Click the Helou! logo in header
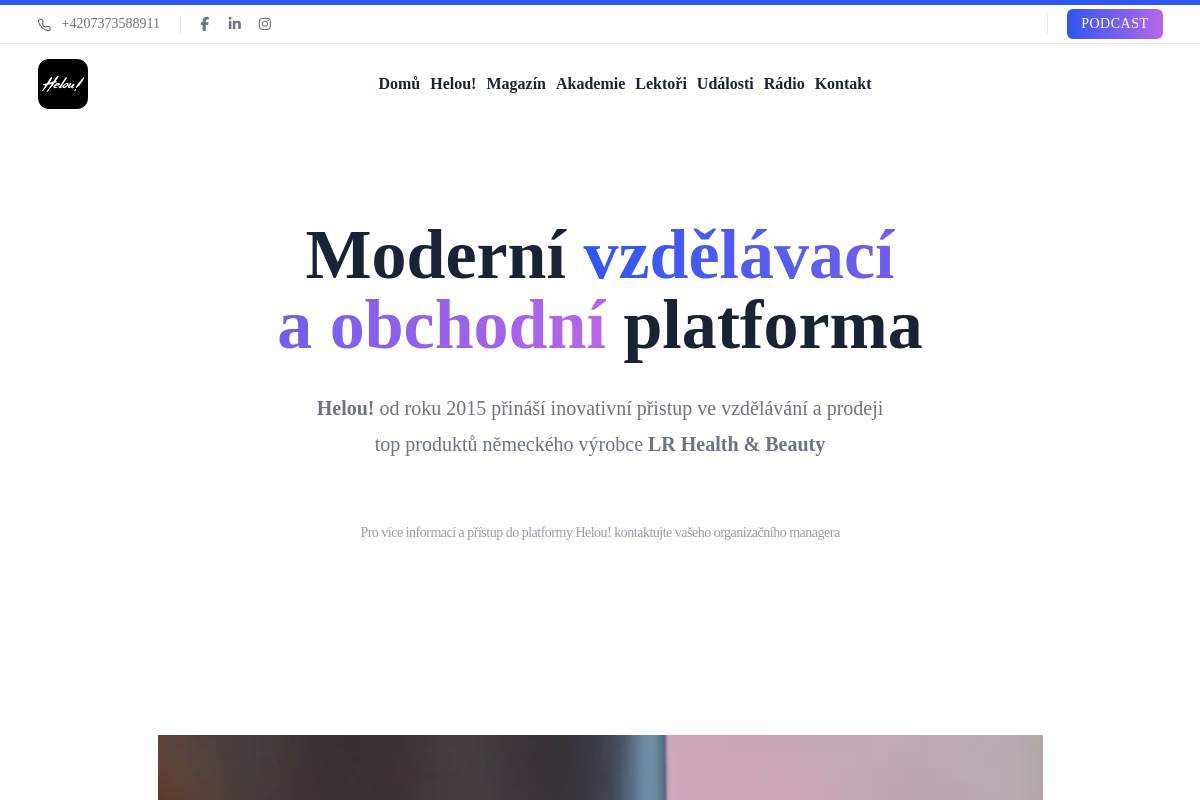1200x800 pixels. pos(63,84)
